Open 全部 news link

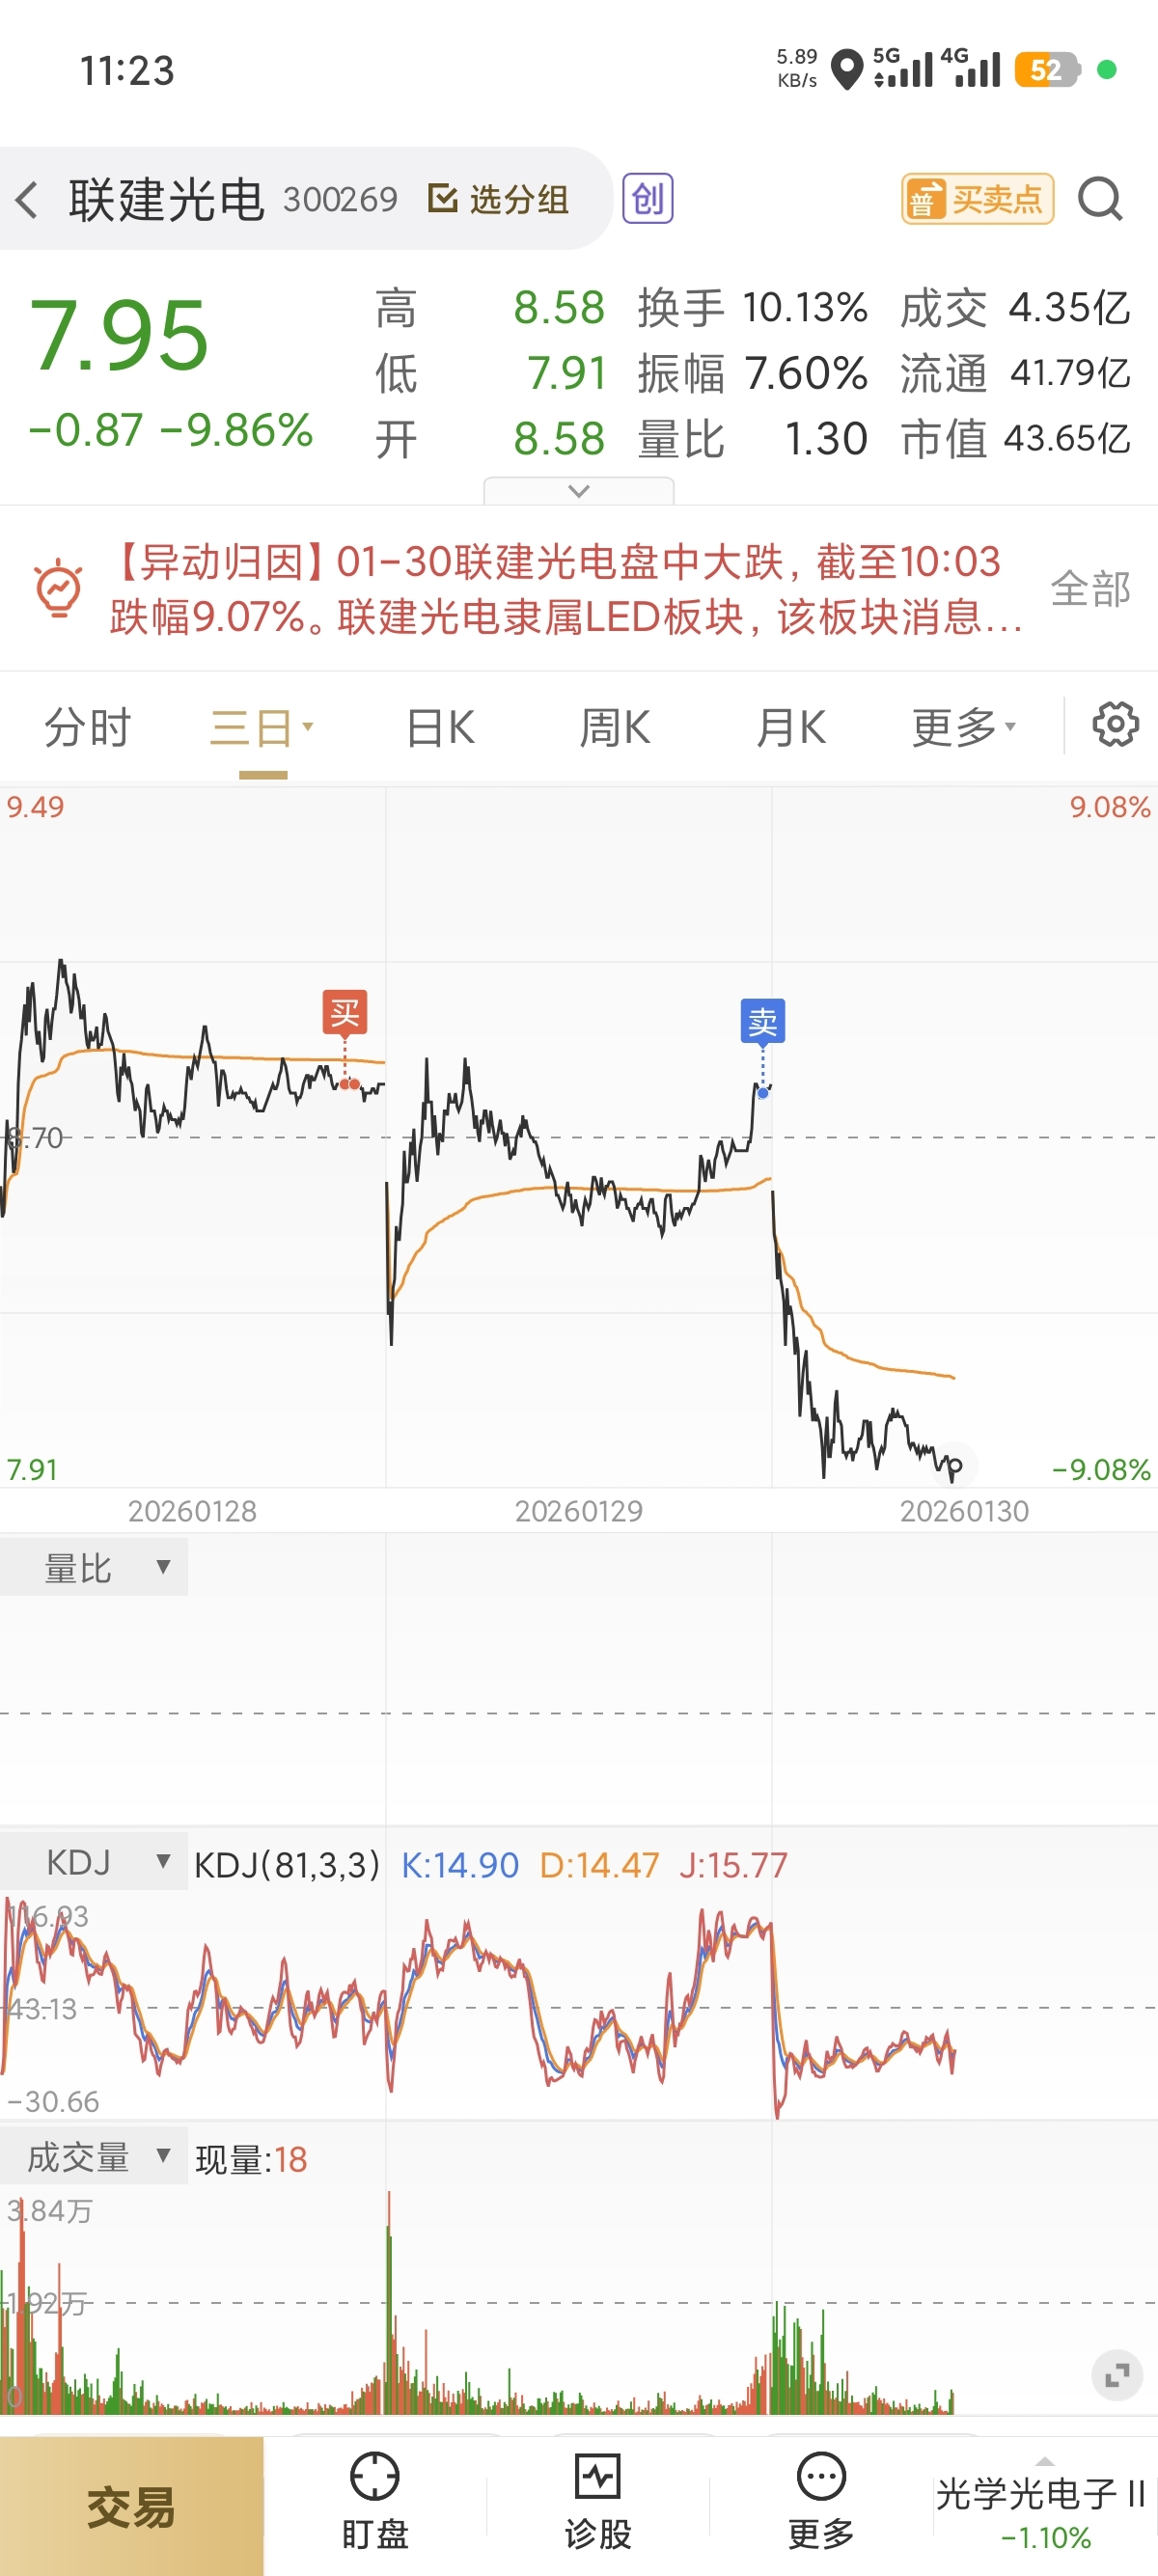(x=1090, y=588)
